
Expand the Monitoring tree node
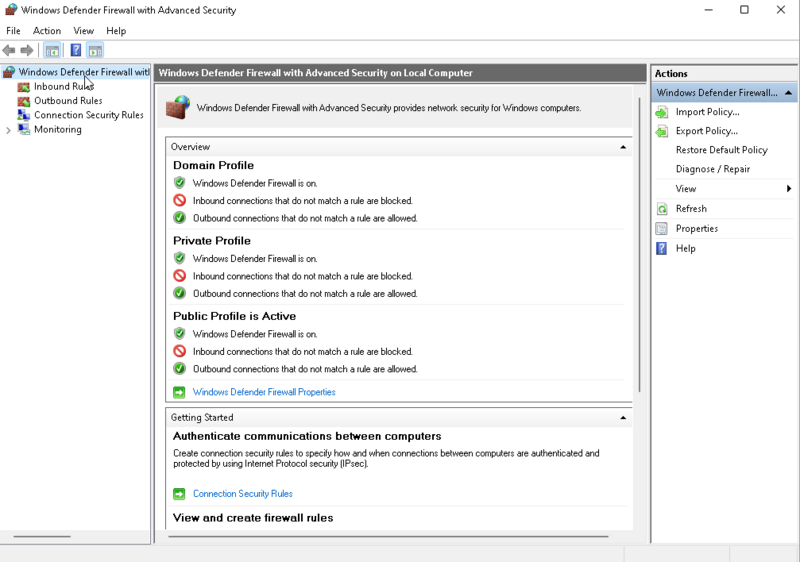(x=8, y=130)
